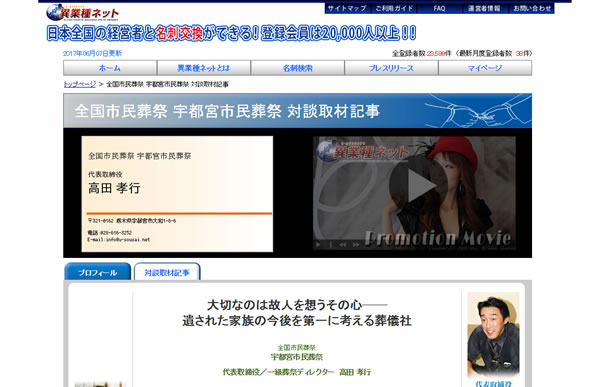Screen dimensions: 600x387
Task: Open 名刺検索 navigation button
Action: pos(297,68)
